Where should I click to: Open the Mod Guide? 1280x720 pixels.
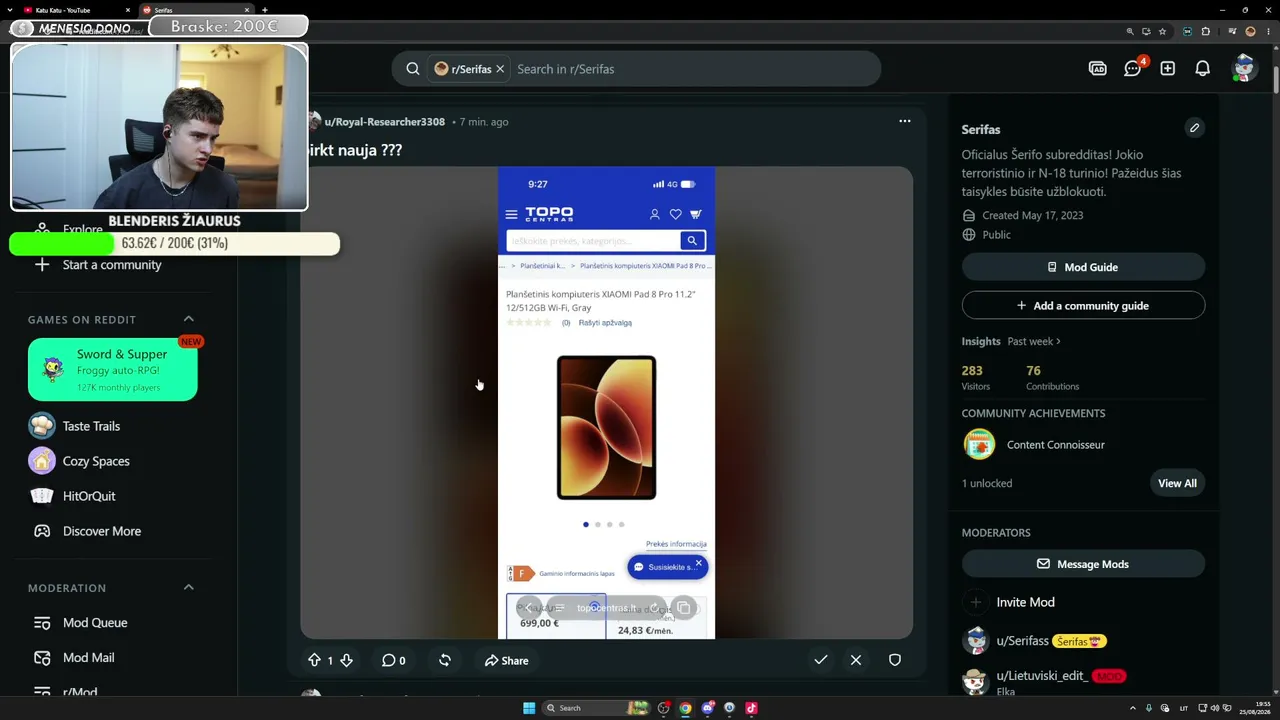1083,267
